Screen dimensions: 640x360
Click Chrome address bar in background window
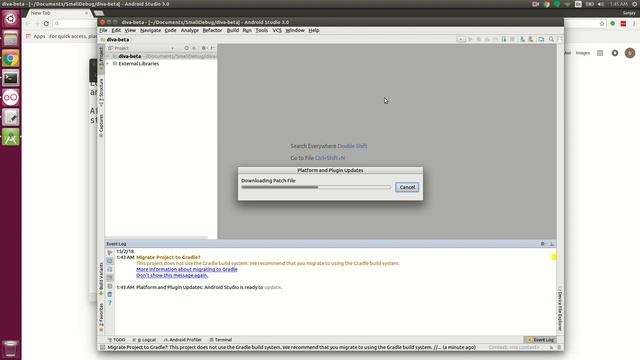(x=75, y=24)
